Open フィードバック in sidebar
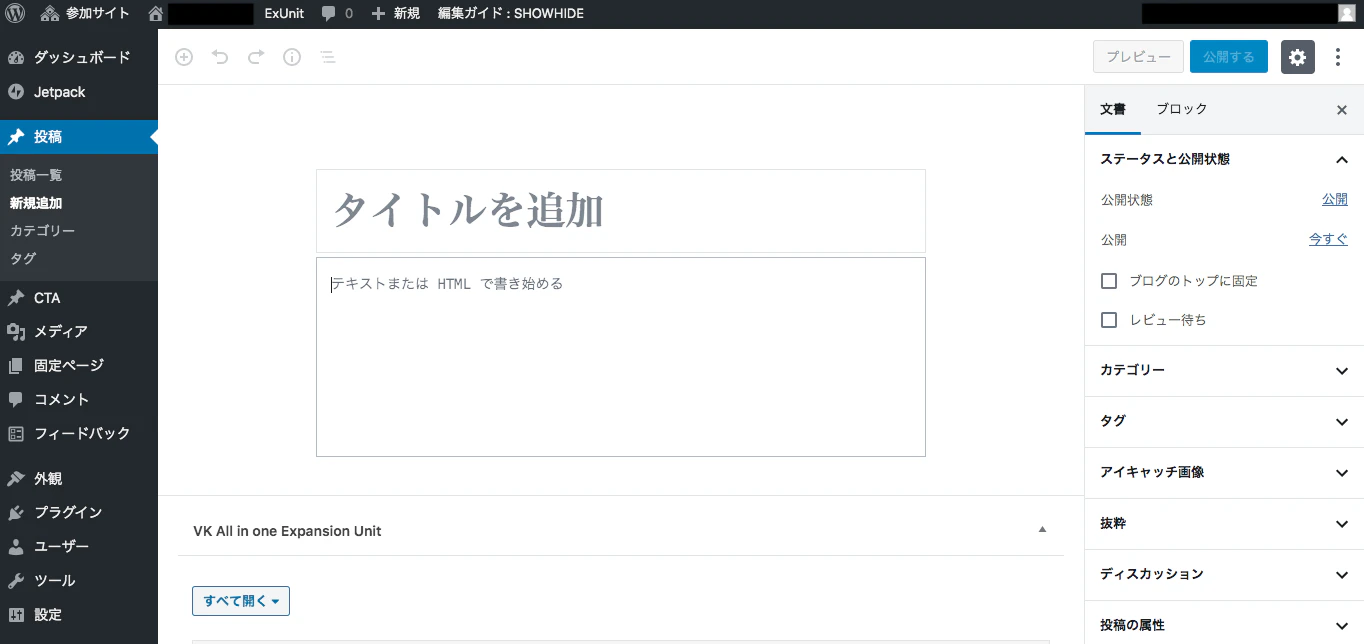This screenshot has width=1364, height=644. (79, 434)
